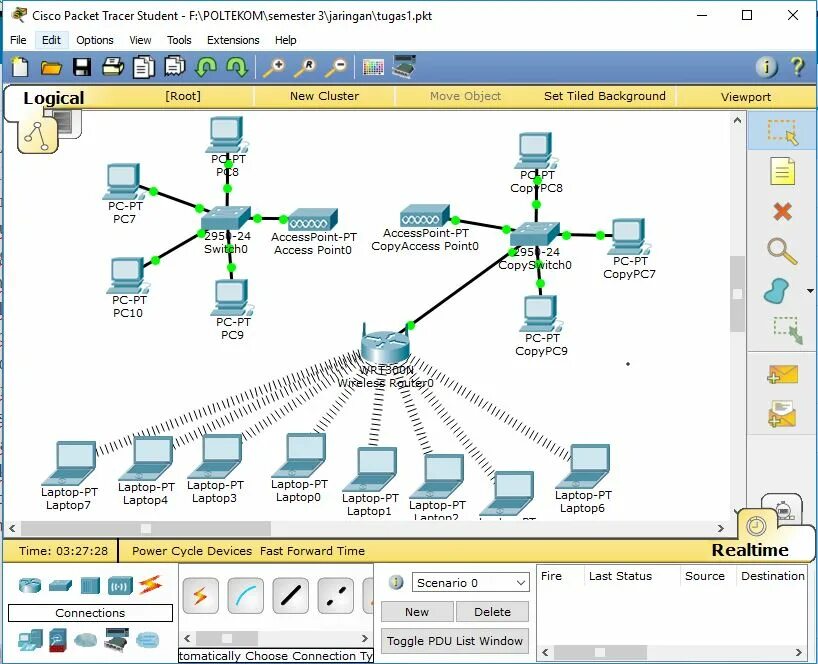Click the New file icon
818x664 pixels.
20,67
